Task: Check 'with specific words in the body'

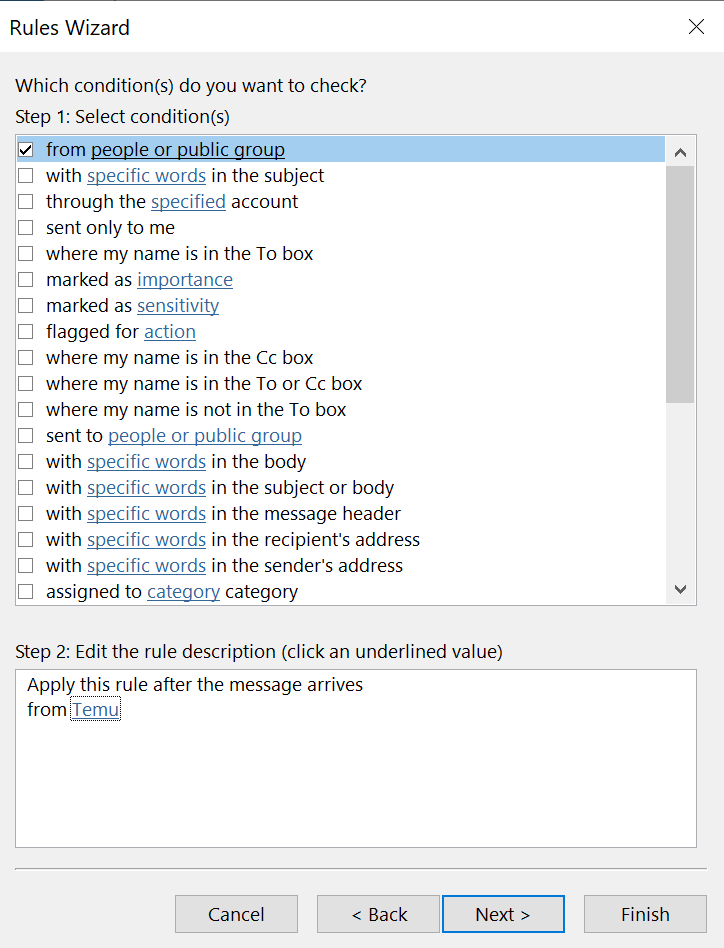Action: point(25,461)
